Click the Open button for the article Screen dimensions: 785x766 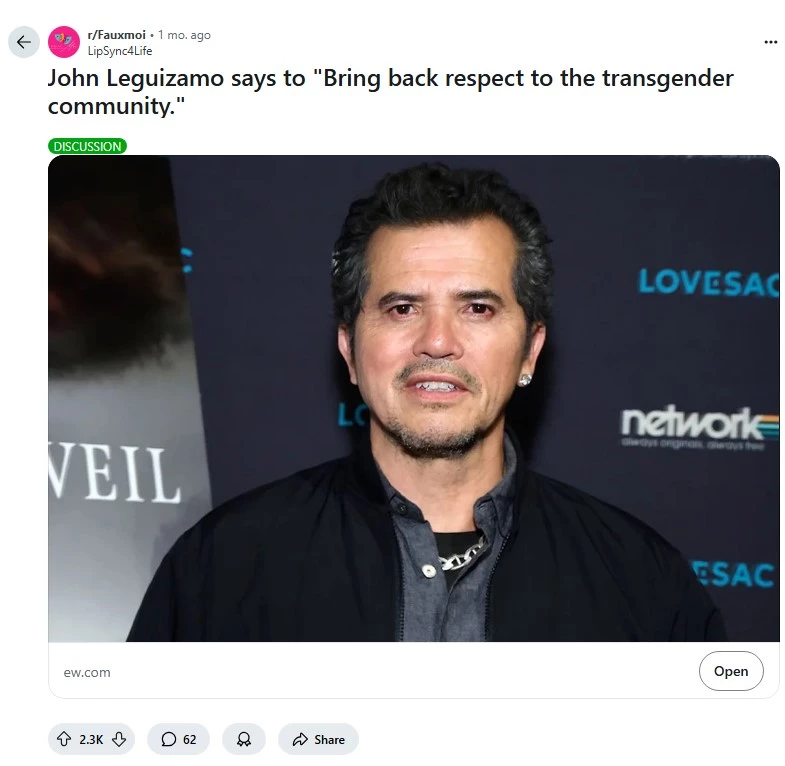[731, 671]
